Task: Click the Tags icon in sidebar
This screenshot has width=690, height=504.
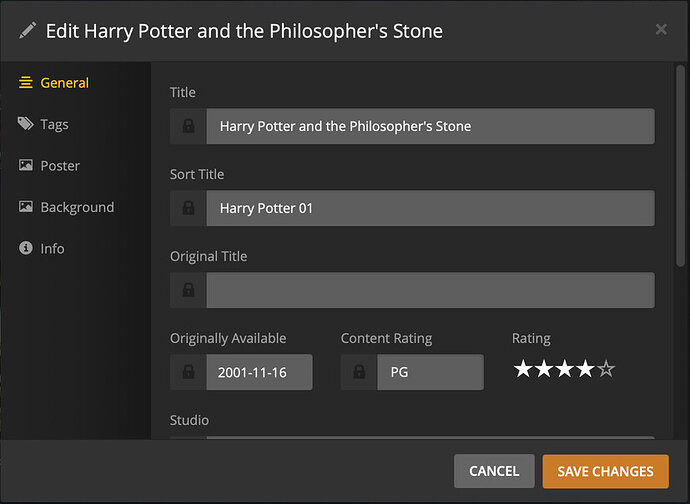Action: (x=26, y=124)
